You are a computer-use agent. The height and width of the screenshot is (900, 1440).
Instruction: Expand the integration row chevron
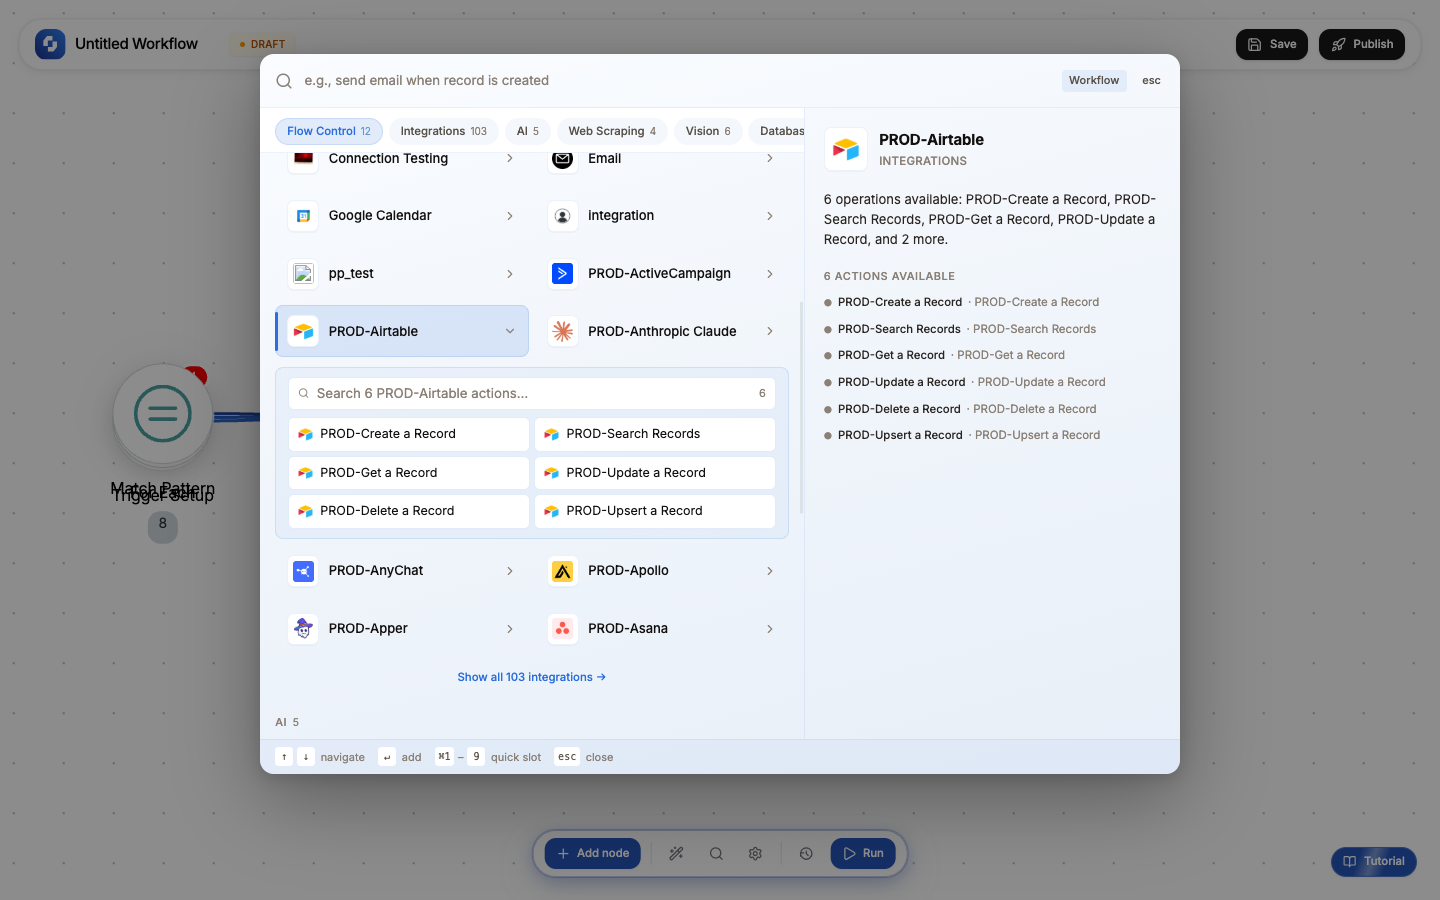[x=770, y=216]
